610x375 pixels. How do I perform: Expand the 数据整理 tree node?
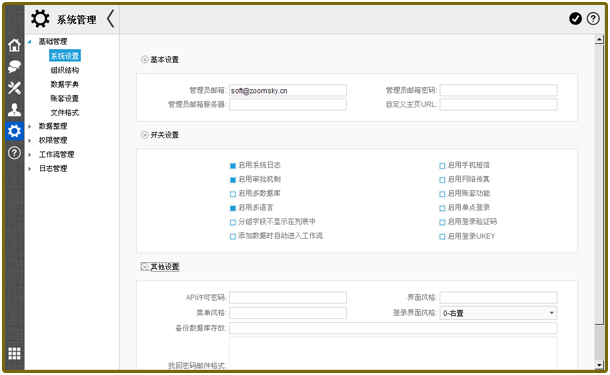tap(30, 126)
